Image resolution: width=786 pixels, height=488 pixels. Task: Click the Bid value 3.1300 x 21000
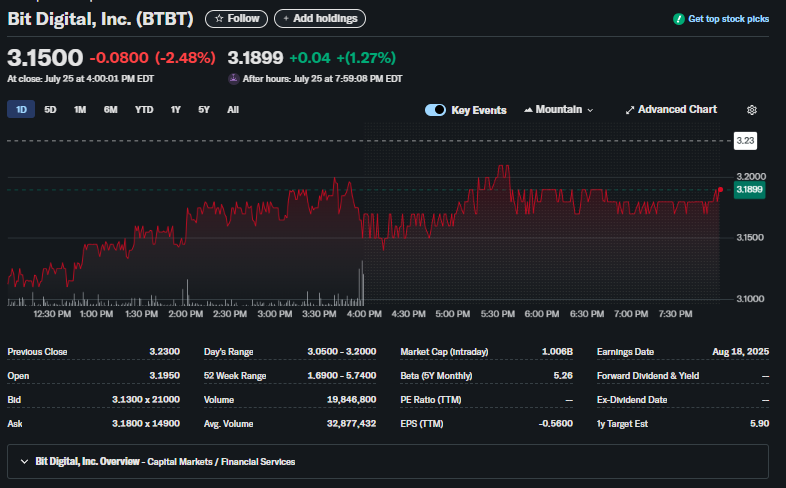(x=145, y=399)
